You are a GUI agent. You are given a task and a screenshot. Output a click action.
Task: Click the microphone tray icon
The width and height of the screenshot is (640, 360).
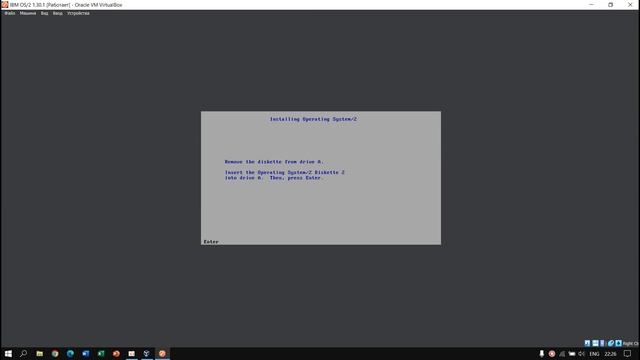tap(542, 353)
